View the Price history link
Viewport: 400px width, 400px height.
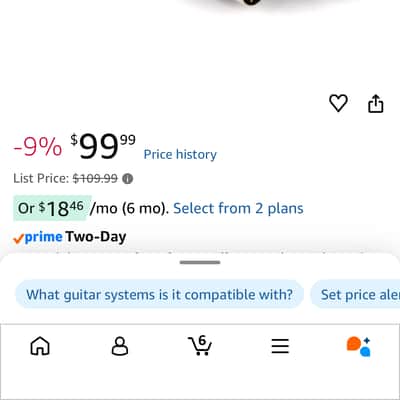click(180, 154)
